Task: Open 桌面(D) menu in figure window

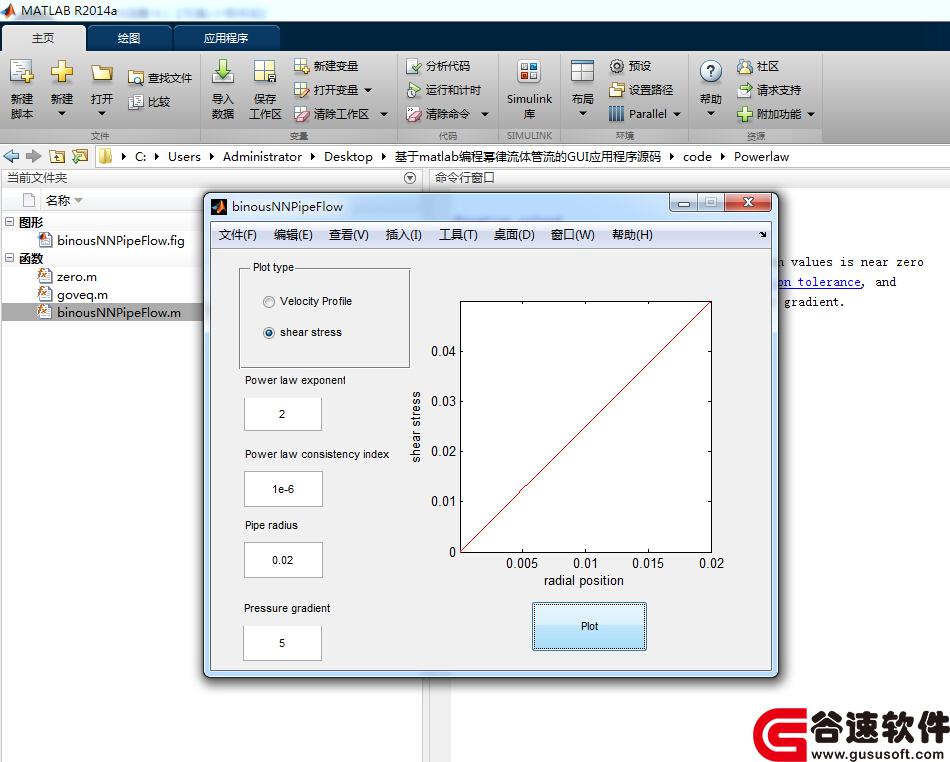Action: 514,235
